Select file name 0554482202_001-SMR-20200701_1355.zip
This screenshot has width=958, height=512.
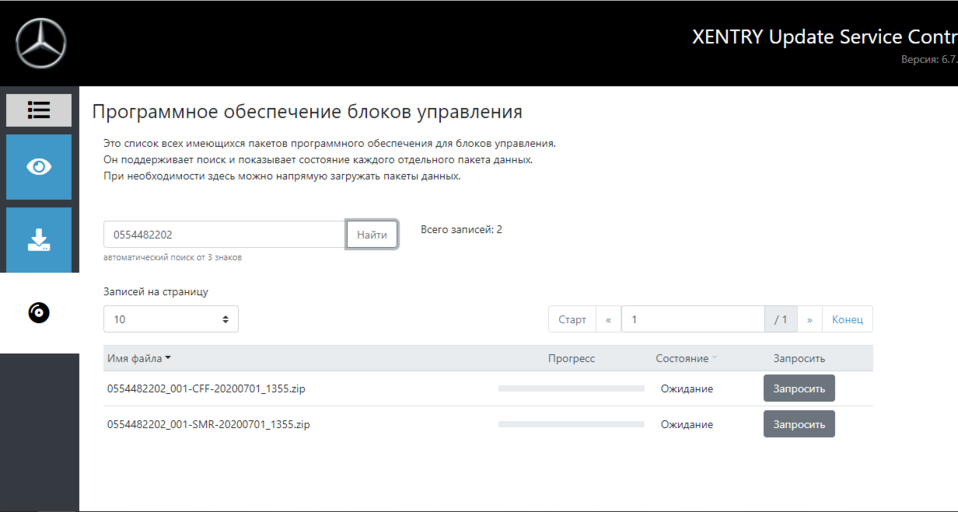(x=208, y=424)
